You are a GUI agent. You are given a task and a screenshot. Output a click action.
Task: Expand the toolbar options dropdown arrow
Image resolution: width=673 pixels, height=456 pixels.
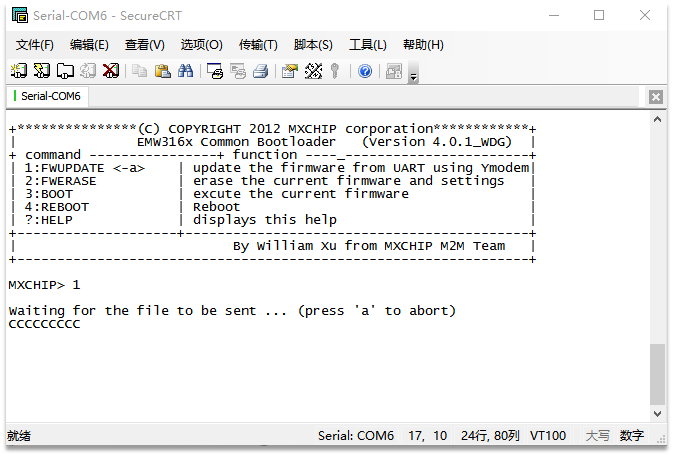[x=413, y=76]
